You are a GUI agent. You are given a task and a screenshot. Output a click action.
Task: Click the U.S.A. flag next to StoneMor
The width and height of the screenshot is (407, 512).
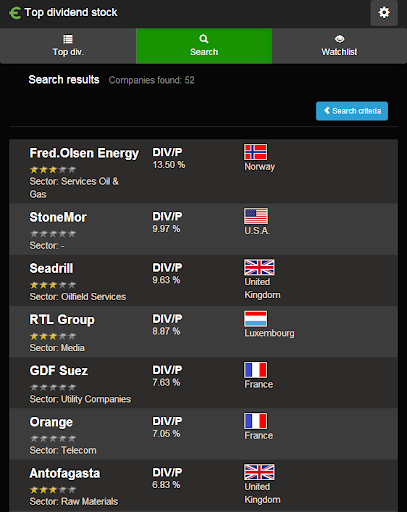click(255, 216)
